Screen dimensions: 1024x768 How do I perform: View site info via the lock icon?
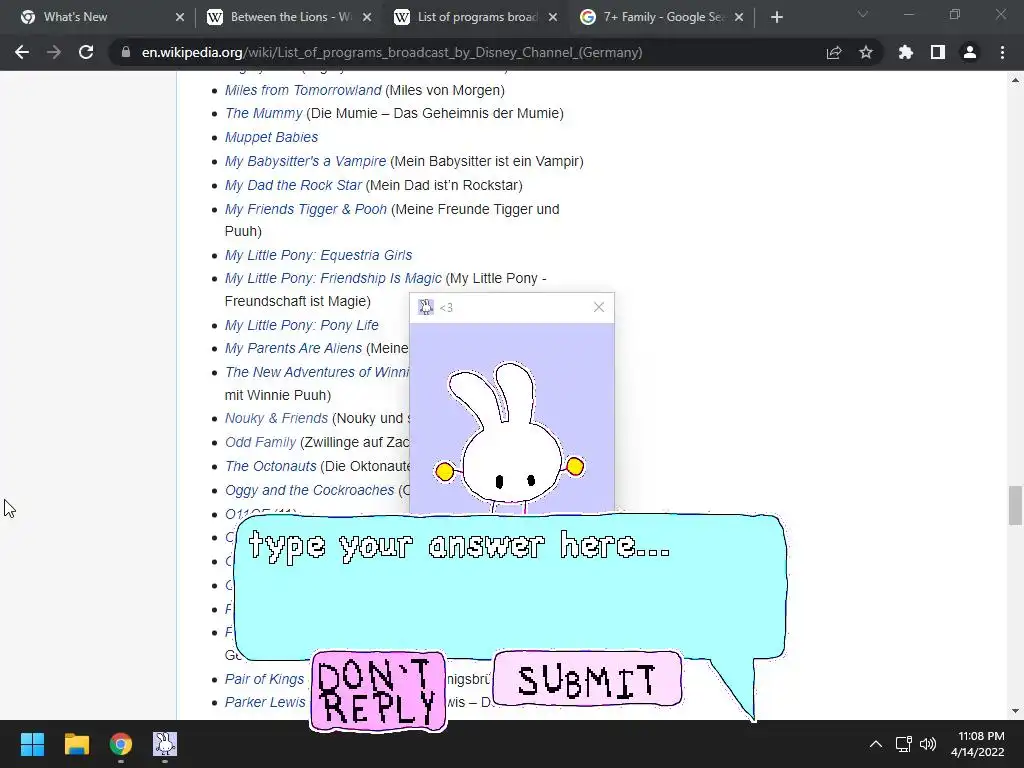(126, 52)
